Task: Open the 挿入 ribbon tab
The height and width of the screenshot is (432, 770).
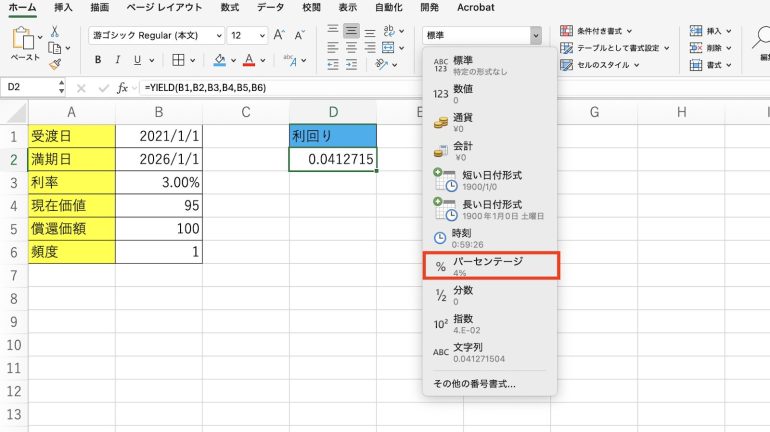Action: coord(62,7)
